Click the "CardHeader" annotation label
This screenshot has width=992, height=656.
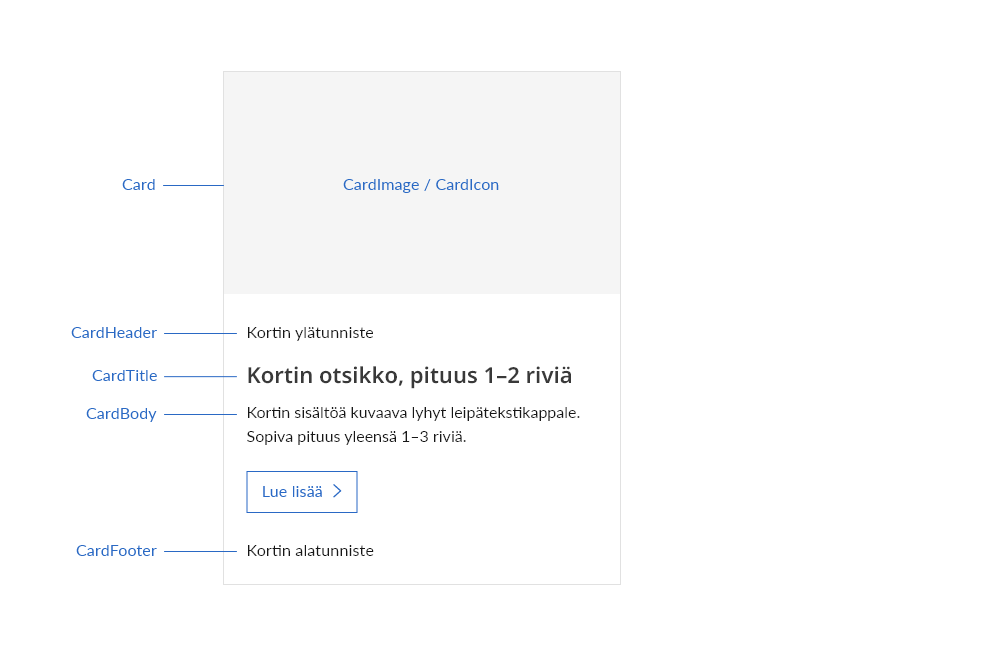[x=114, y=333]
